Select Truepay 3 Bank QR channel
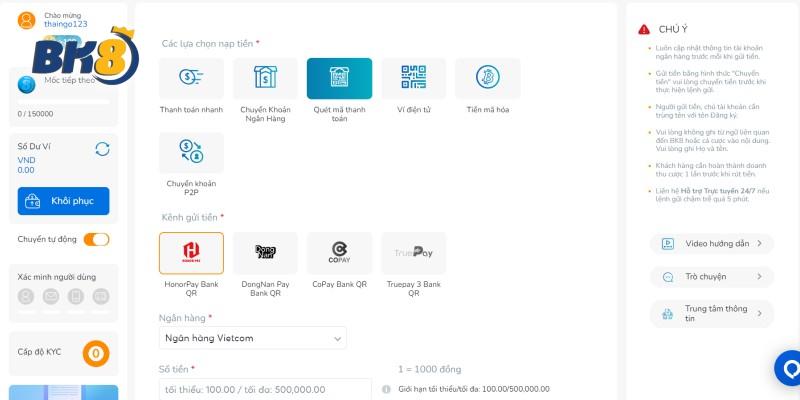 413,253
